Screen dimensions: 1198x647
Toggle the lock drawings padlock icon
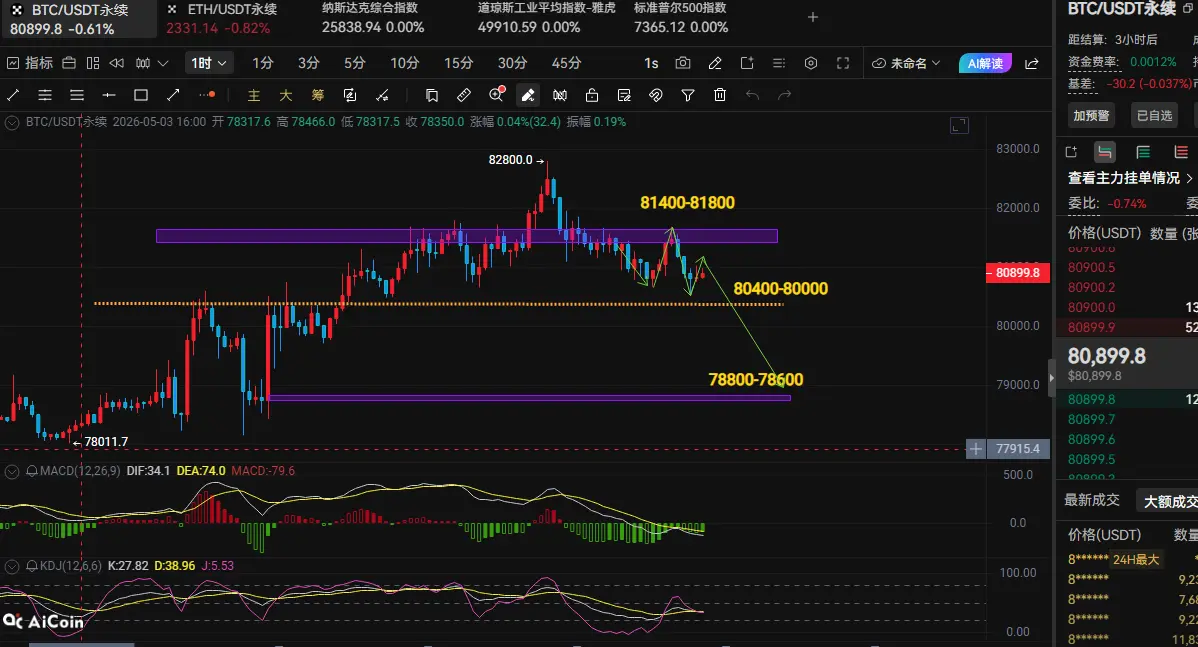[592, 95]
